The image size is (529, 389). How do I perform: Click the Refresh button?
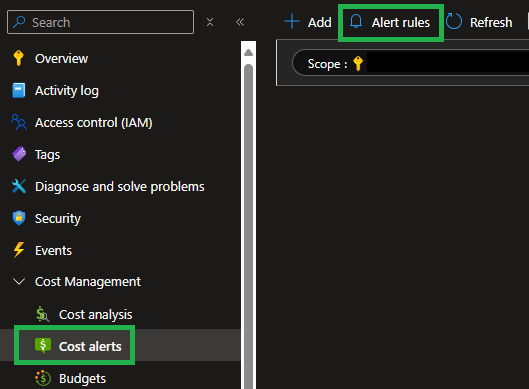pyautogui.click(x=479, y=22)
